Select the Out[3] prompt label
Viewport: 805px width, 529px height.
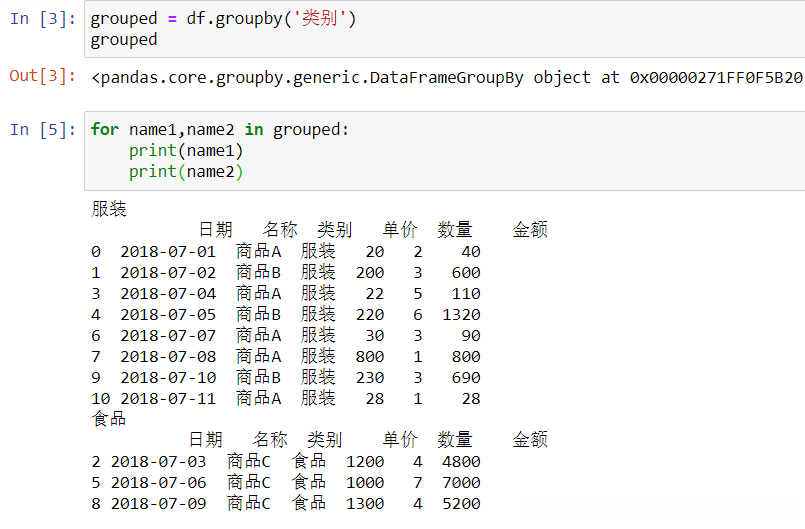click(43, 76)
